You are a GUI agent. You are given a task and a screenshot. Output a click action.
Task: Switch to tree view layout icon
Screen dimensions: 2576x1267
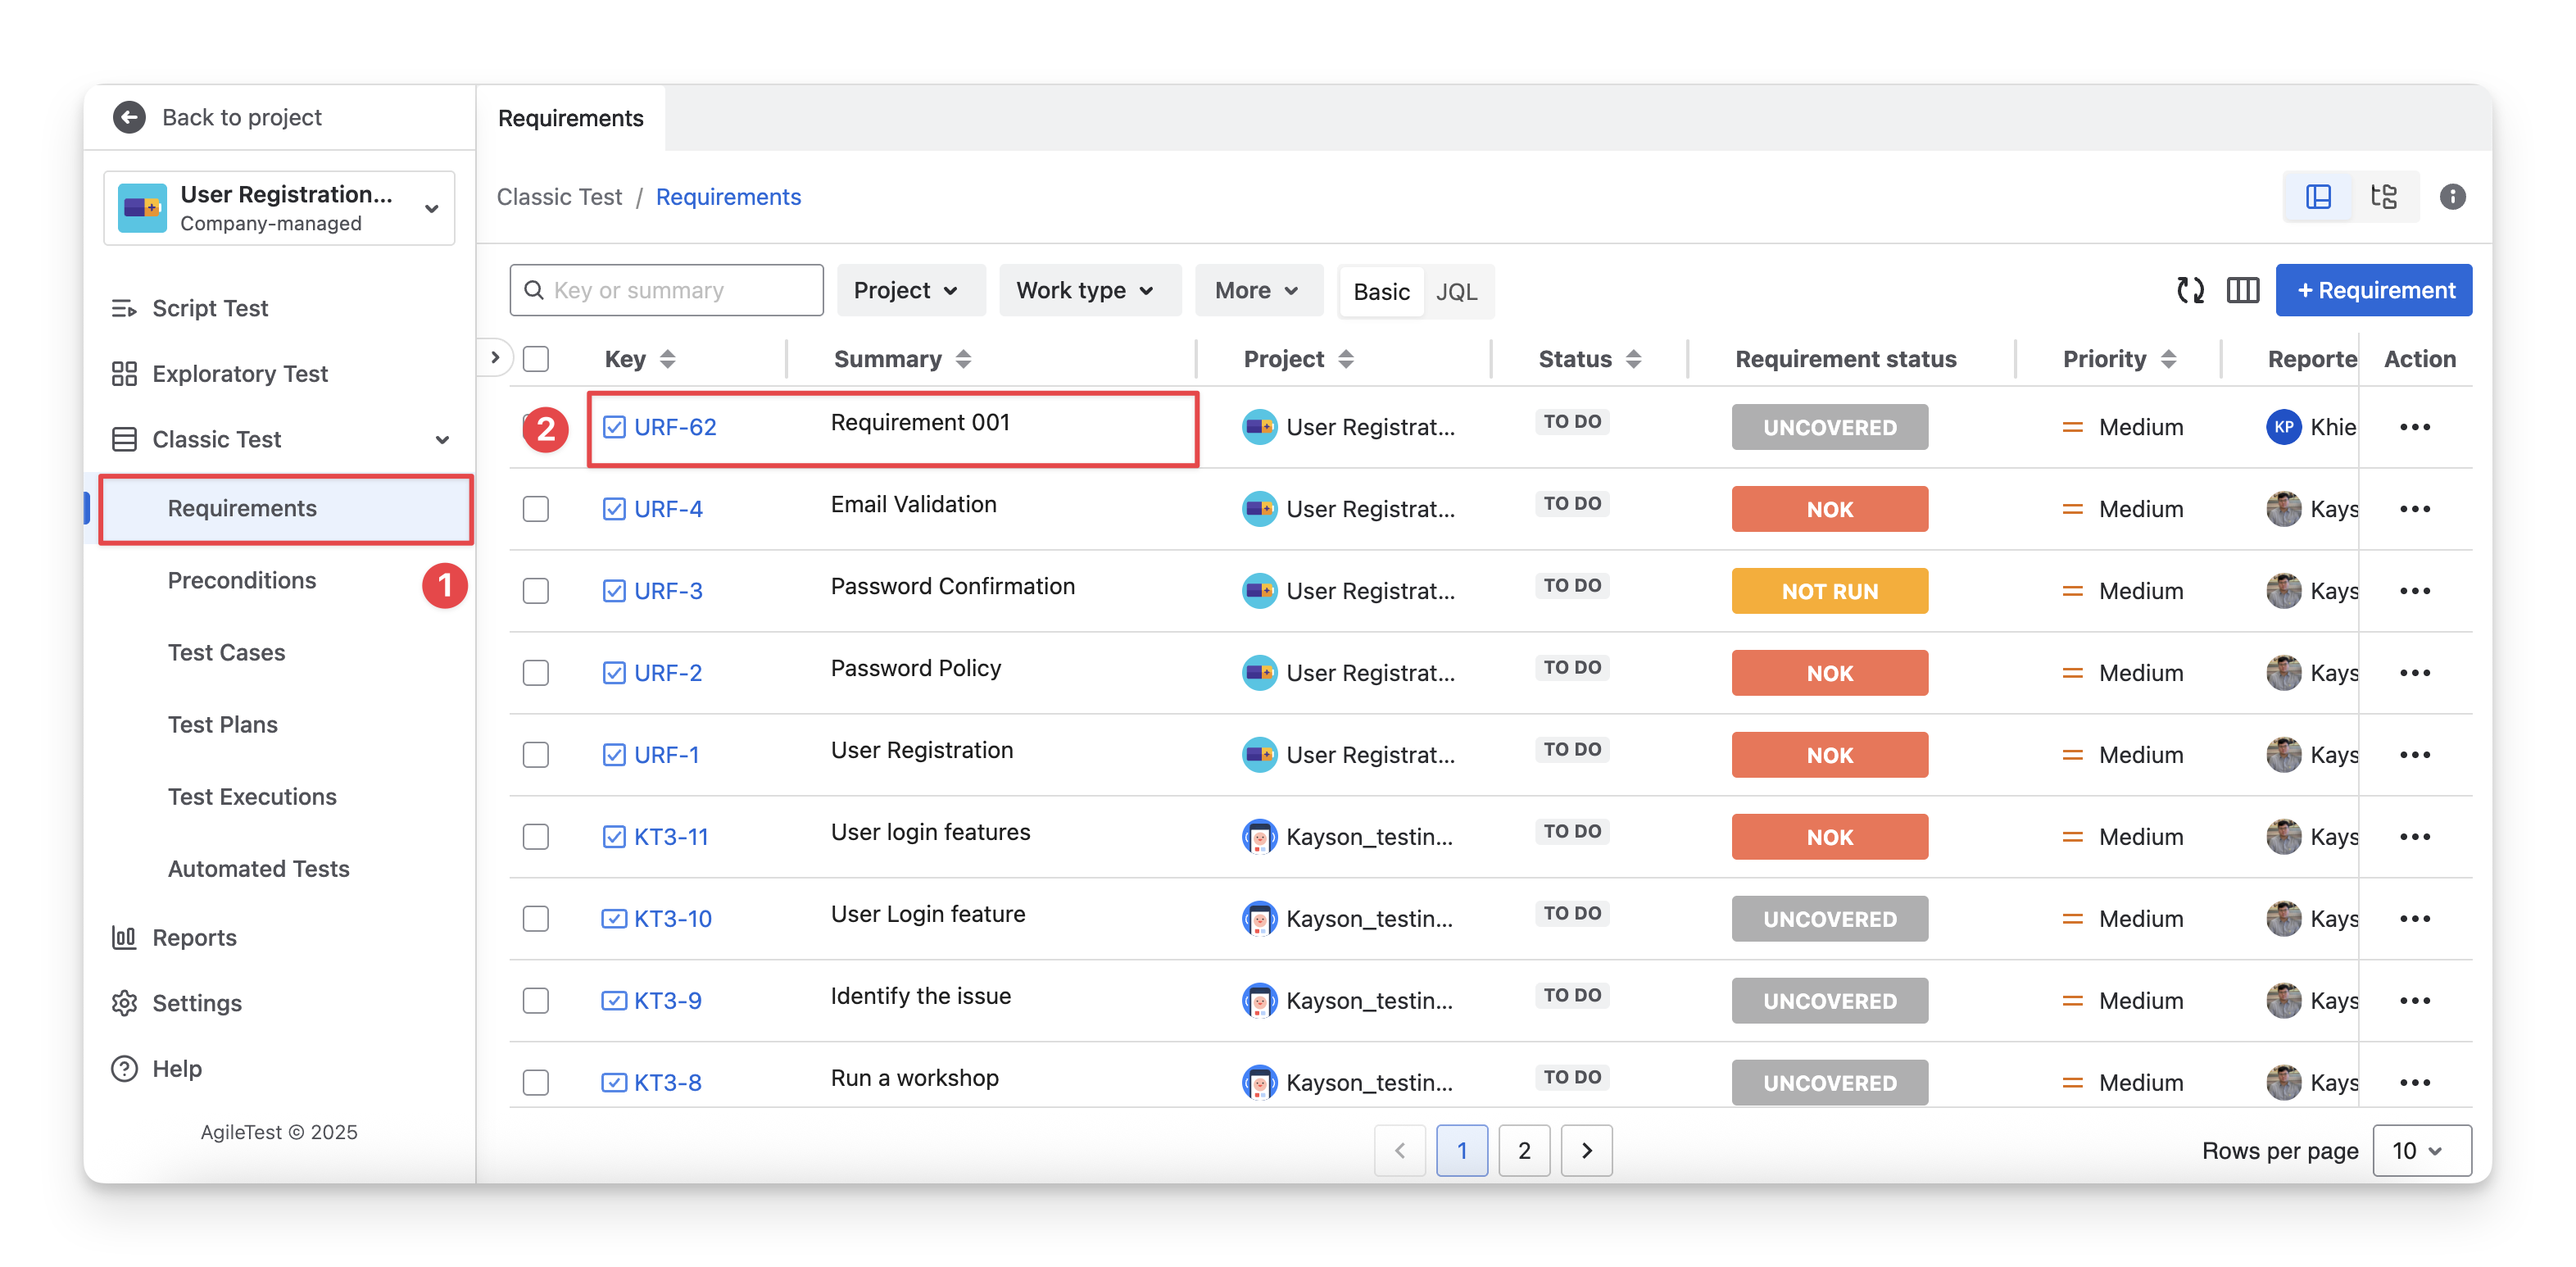[2383, 196]
